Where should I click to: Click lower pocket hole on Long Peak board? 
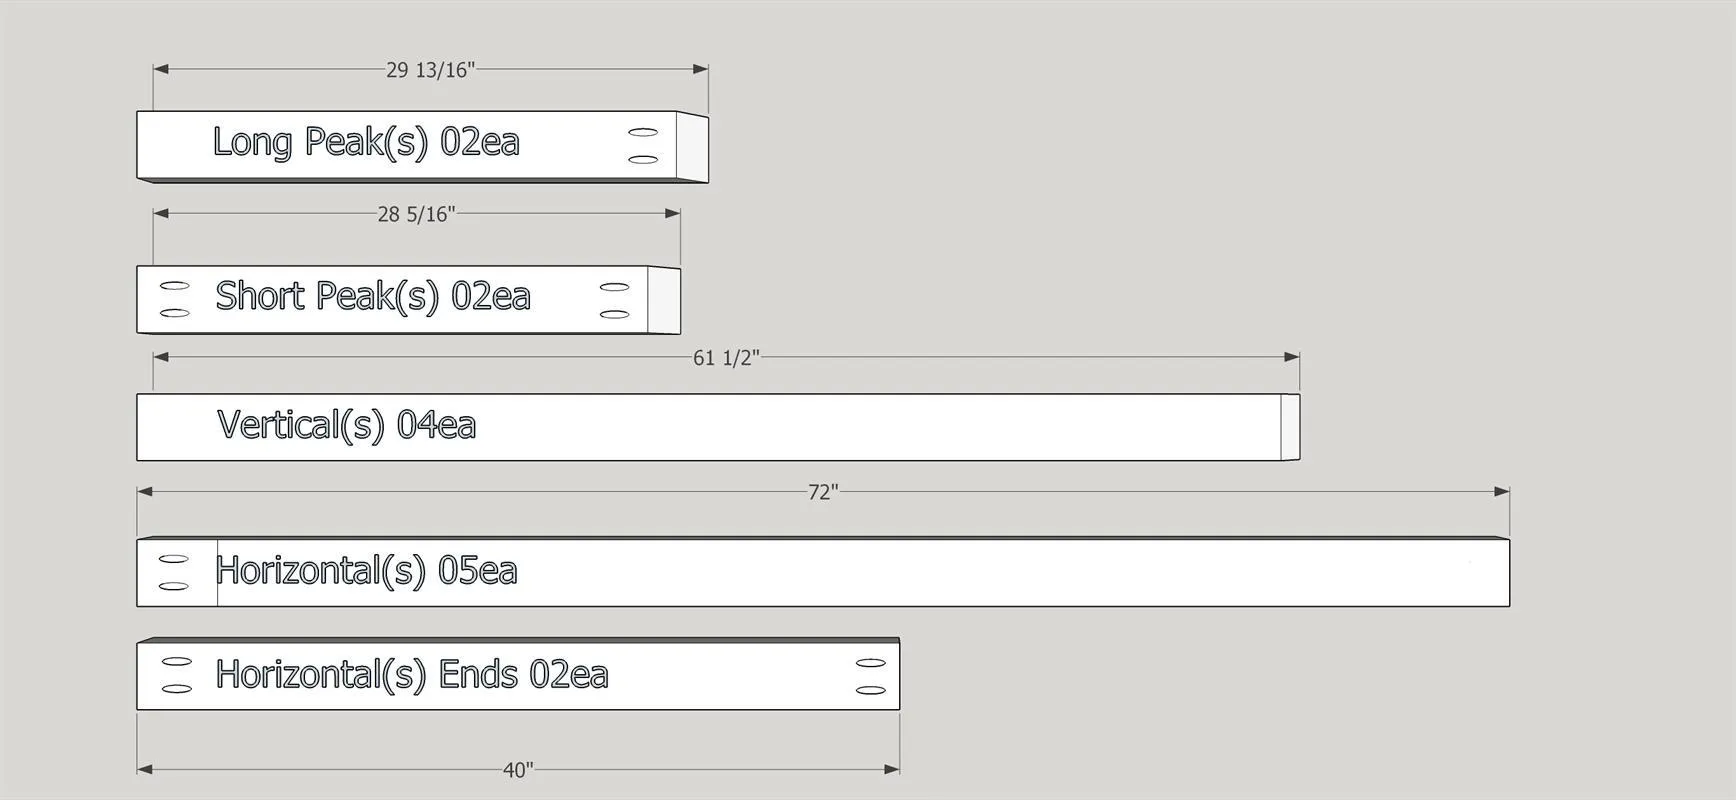pyautogui.click(x=643, y=159)
